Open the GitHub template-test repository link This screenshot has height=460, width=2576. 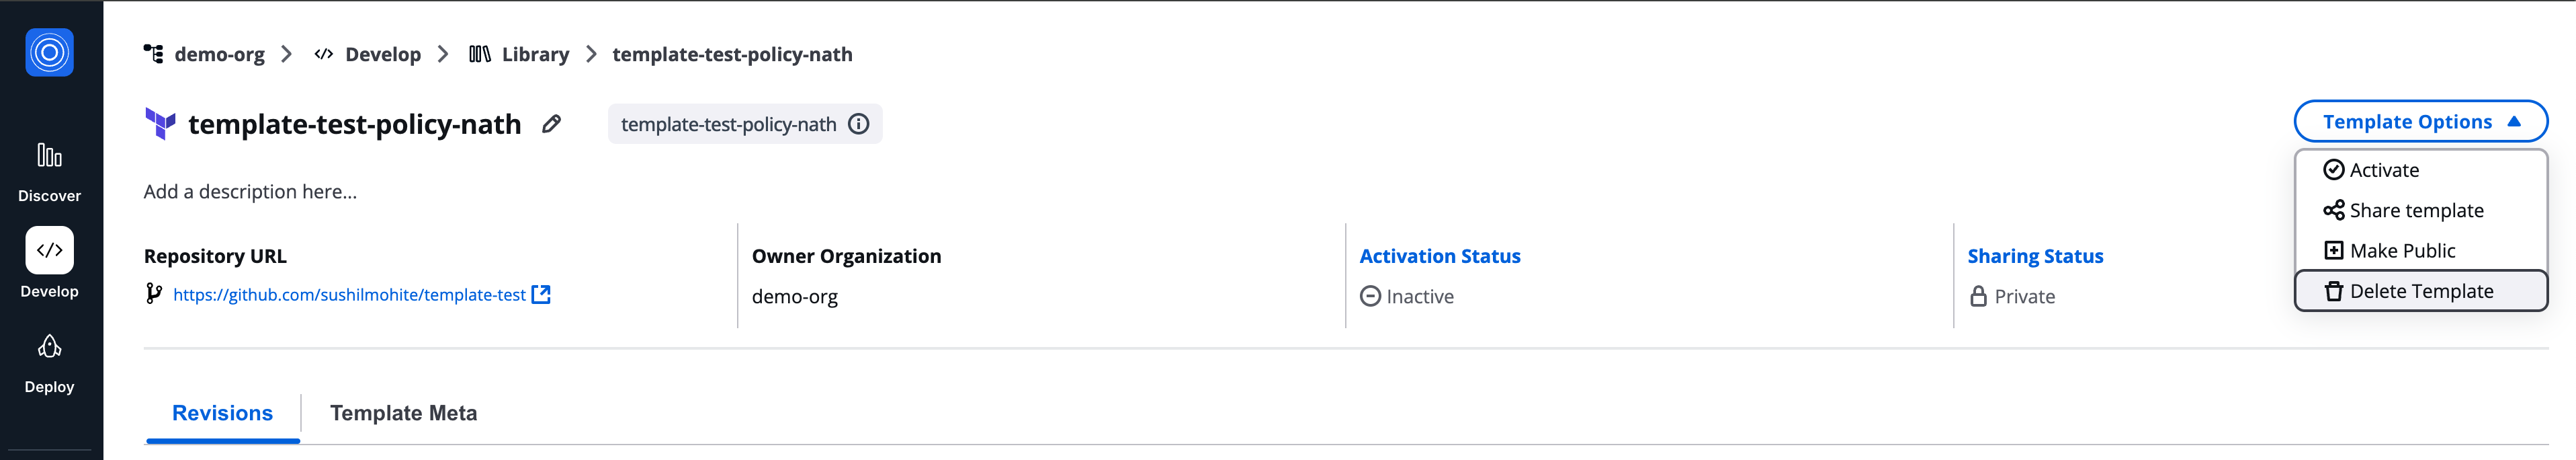(349, 295)
